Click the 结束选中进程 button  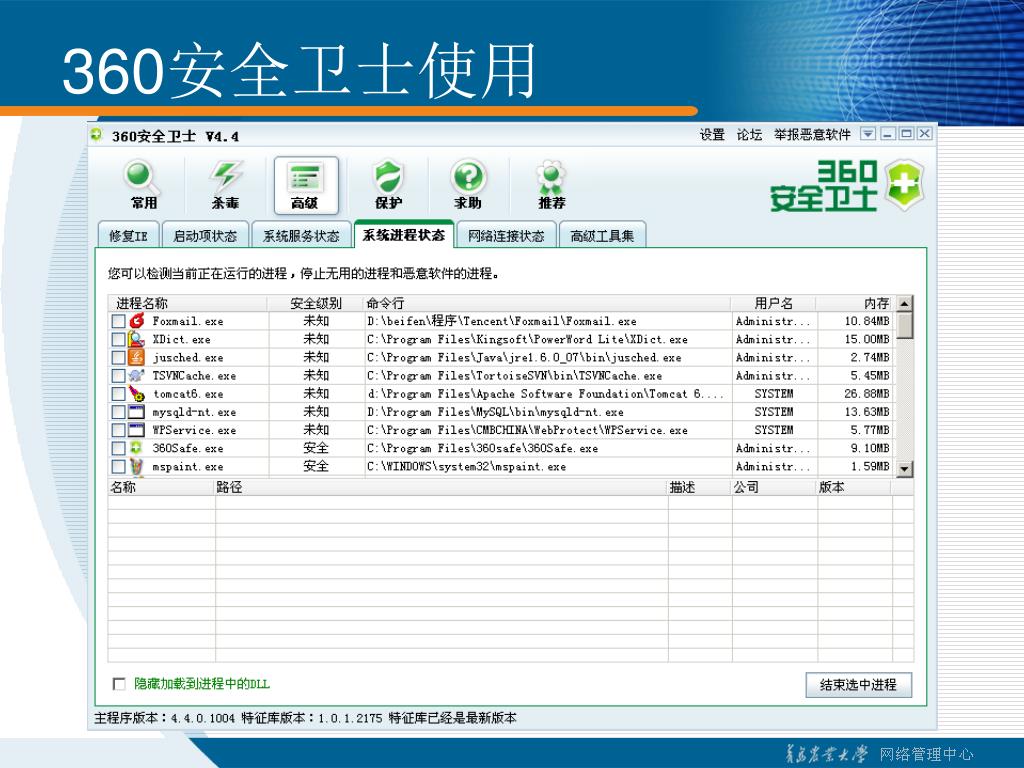point(858,684)
